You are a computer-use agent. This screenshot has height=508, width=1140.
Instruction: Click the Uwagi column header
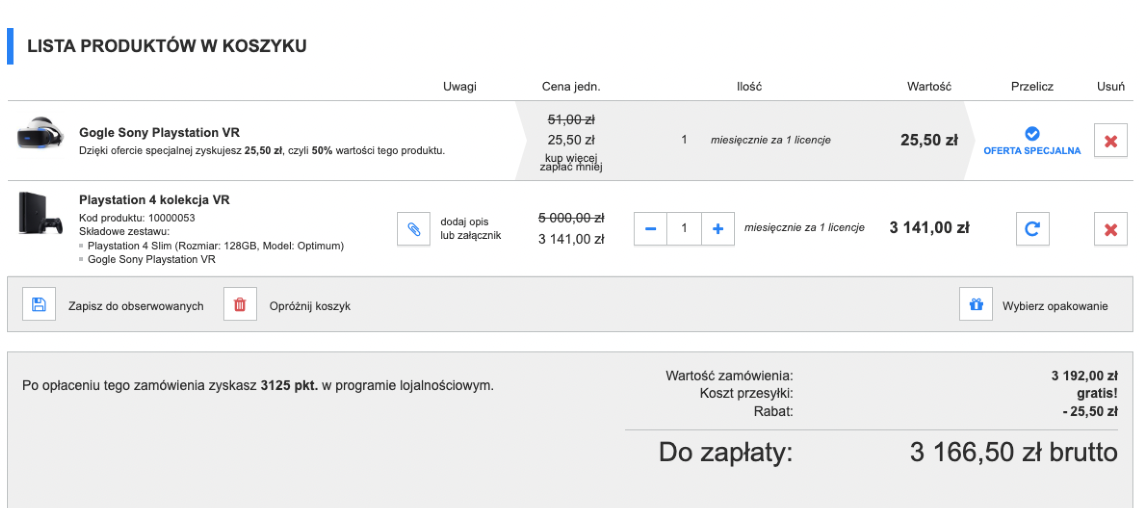(x=459, y=86)
